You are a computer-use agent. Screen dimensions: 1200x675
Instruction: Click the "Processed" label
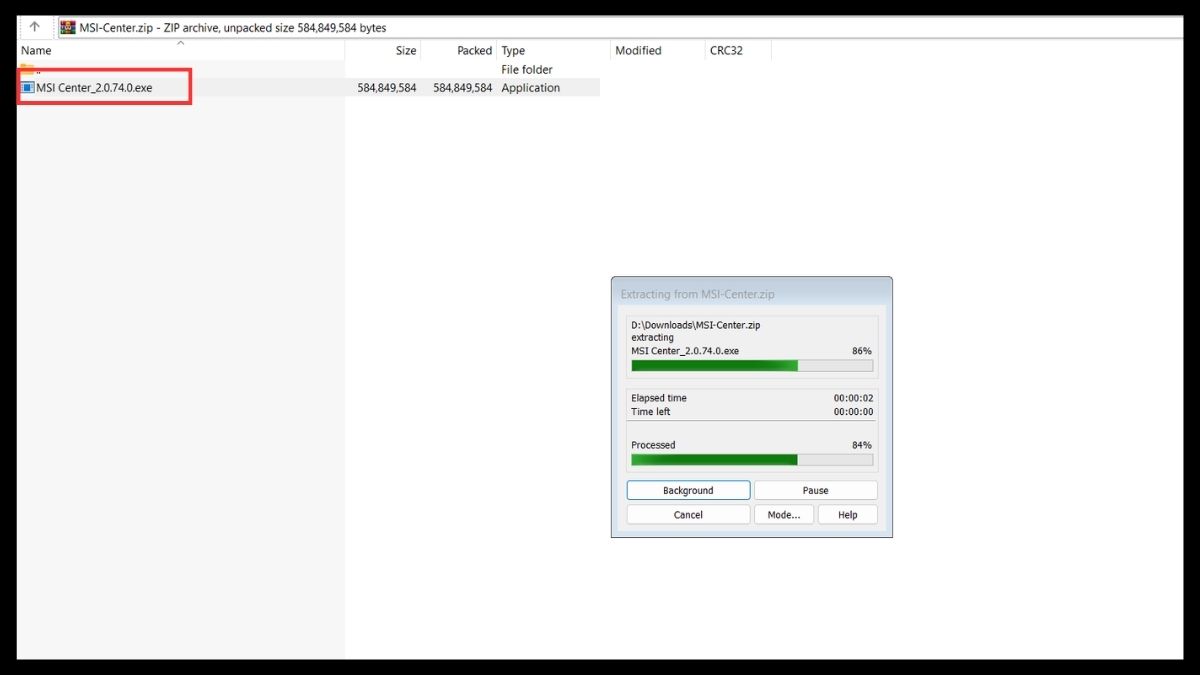(x=653, y=445)
